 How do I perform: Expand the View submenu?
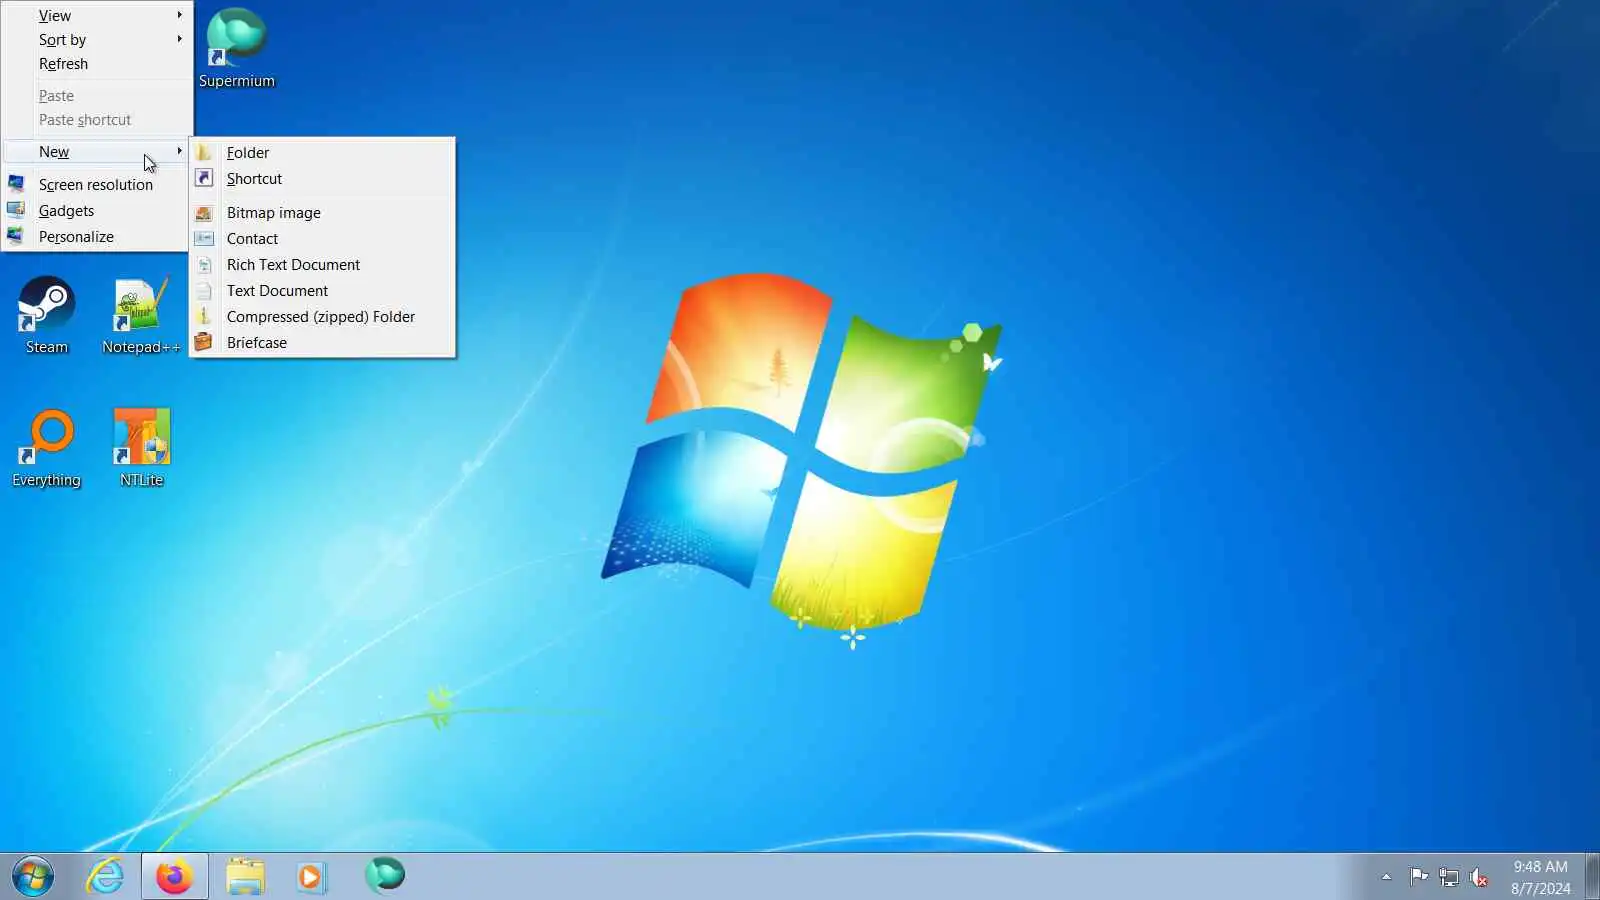[x=97, y=15]
